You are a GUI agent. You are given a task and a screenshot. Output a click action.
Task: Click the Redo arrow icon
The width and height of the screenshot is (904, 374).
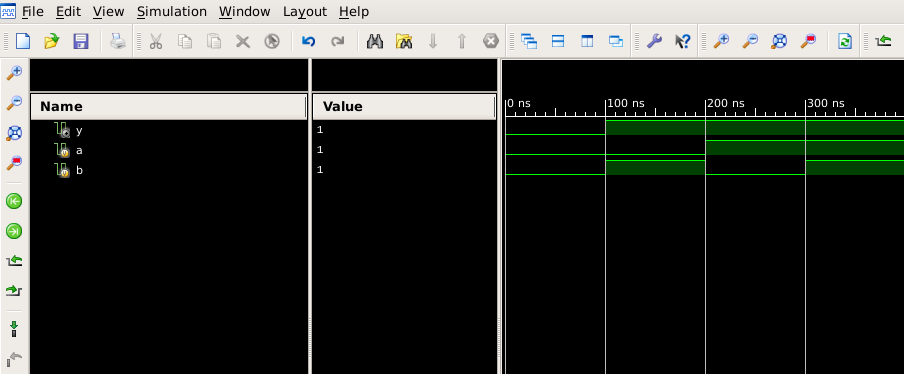pyautogui.click(x=338, y=41)
